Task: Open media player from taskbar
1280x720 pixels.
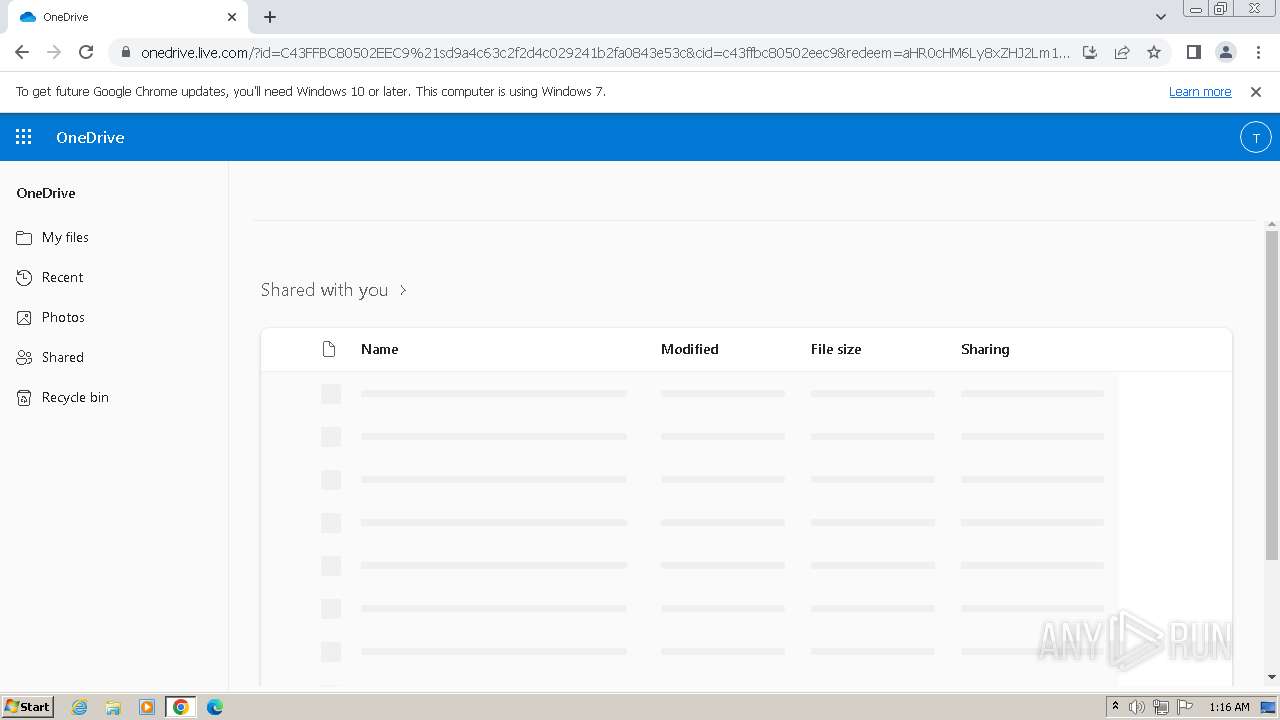Action: tap(147, 707)
